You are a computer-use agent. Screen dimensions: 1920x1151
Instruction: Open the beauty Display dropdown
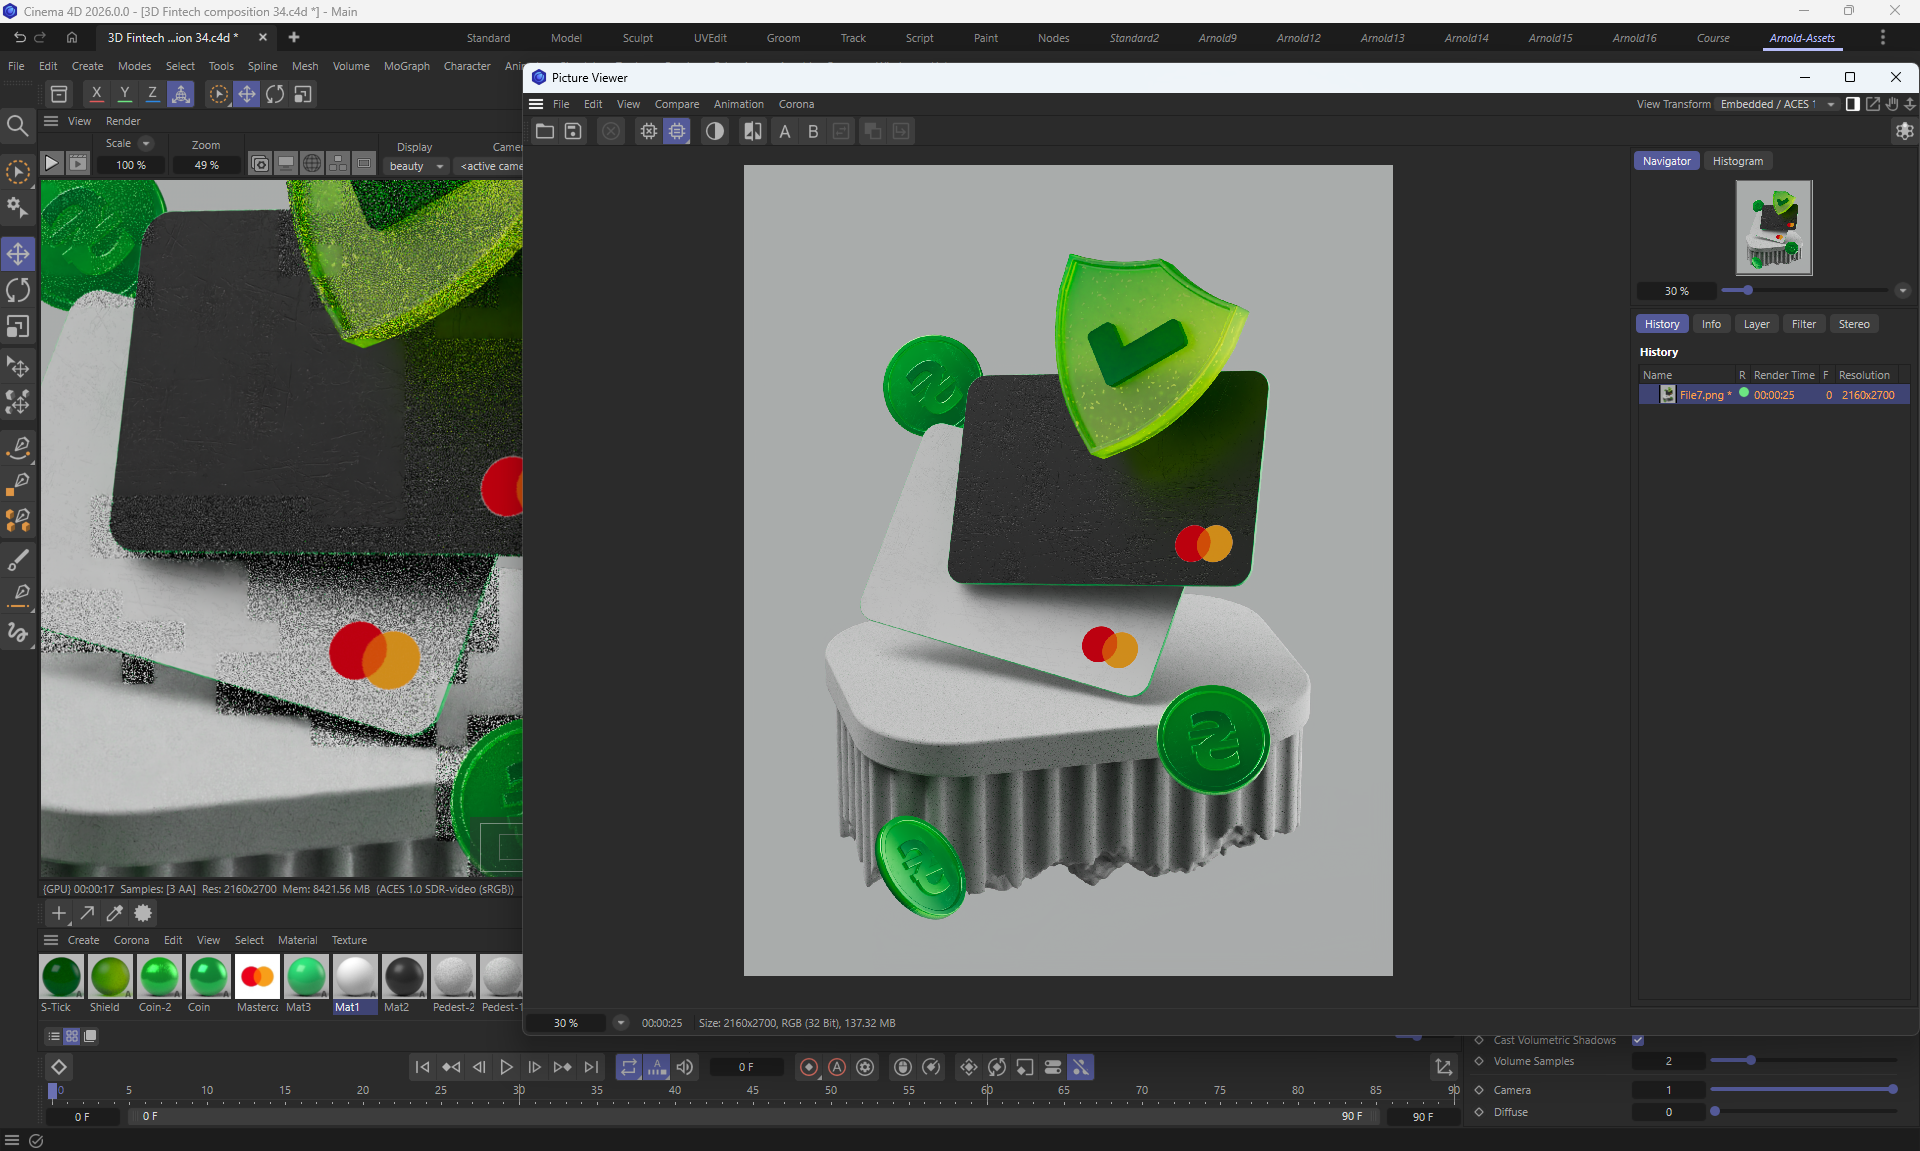tap(416, 166)
